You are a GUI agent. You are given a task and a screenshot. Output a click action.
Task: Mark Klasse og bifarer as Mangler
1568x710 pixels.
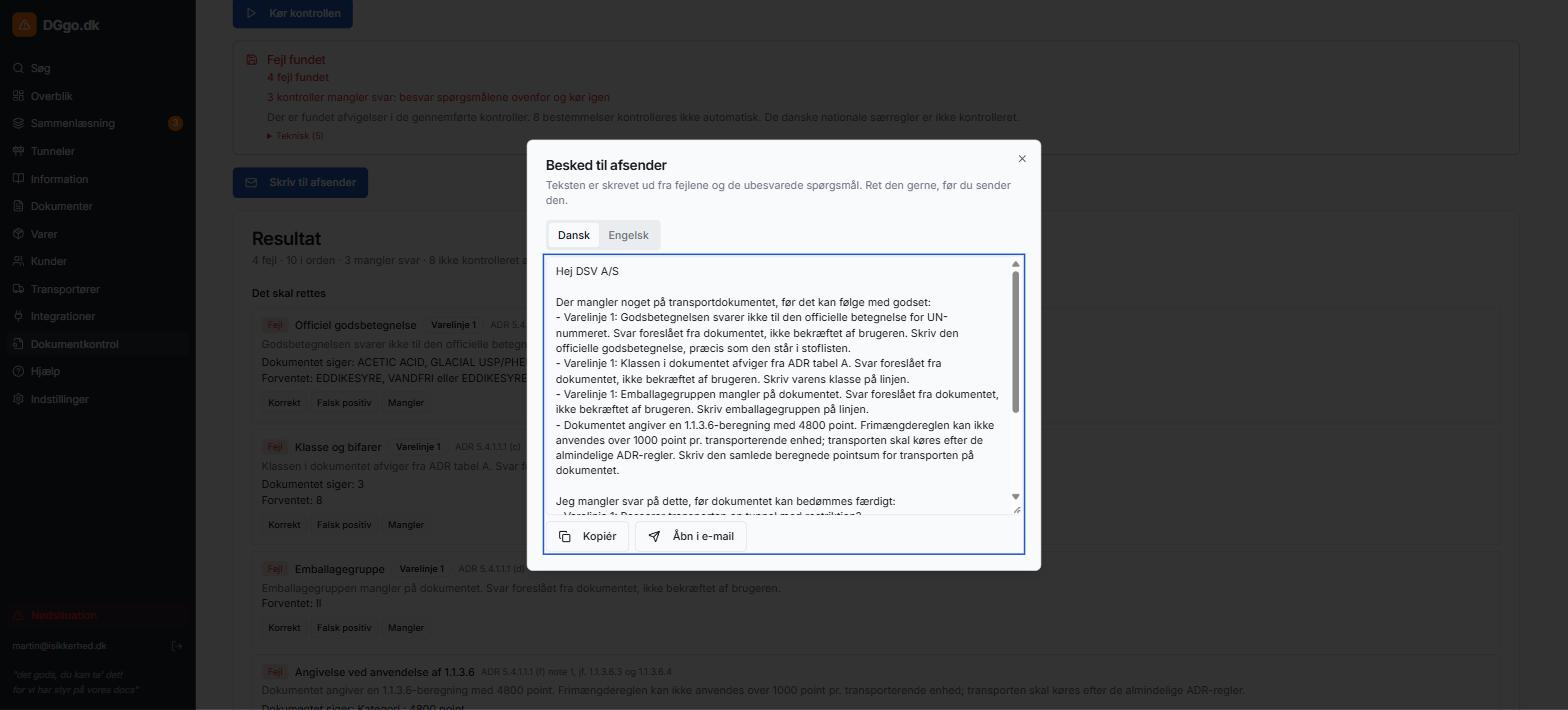click(406, 525)
